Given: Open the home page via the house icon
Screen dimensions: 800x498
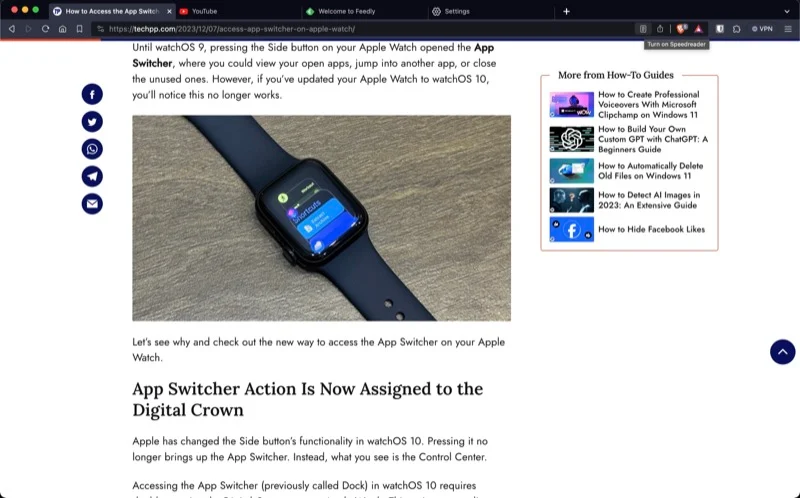Looking at the screenshot, I should point(62,29).
